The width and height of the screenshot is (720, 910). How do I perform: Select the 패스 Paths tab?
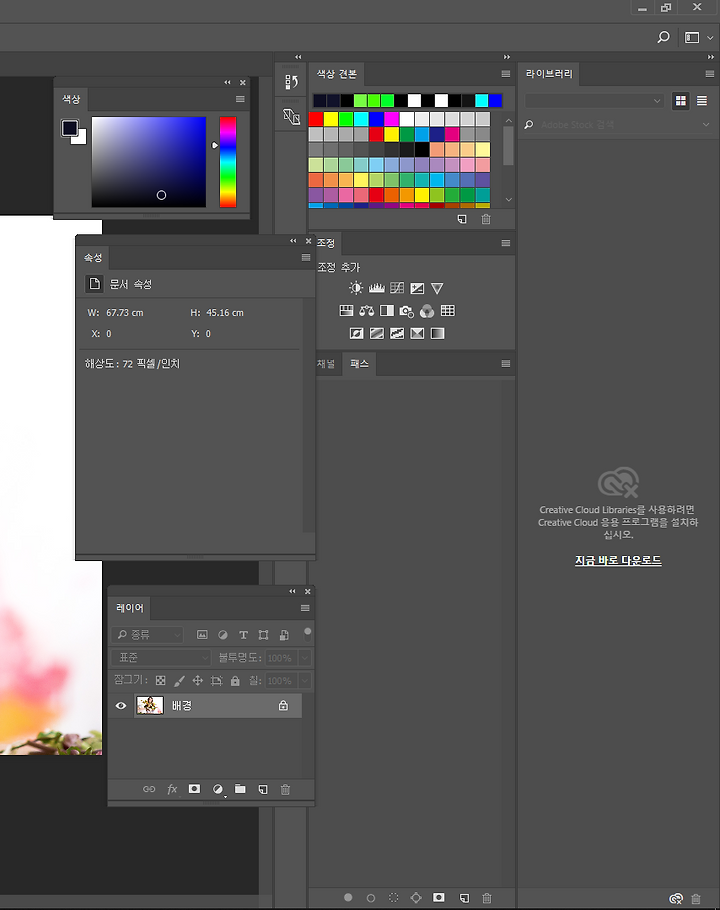[359, 364]
